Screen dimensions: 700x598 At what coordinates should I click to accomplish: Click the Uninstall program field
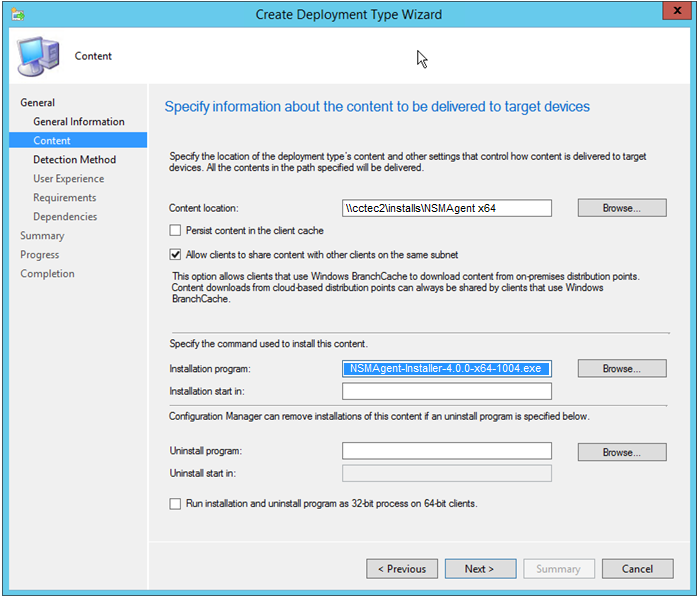pyautogui.click(x=447, y=451)
